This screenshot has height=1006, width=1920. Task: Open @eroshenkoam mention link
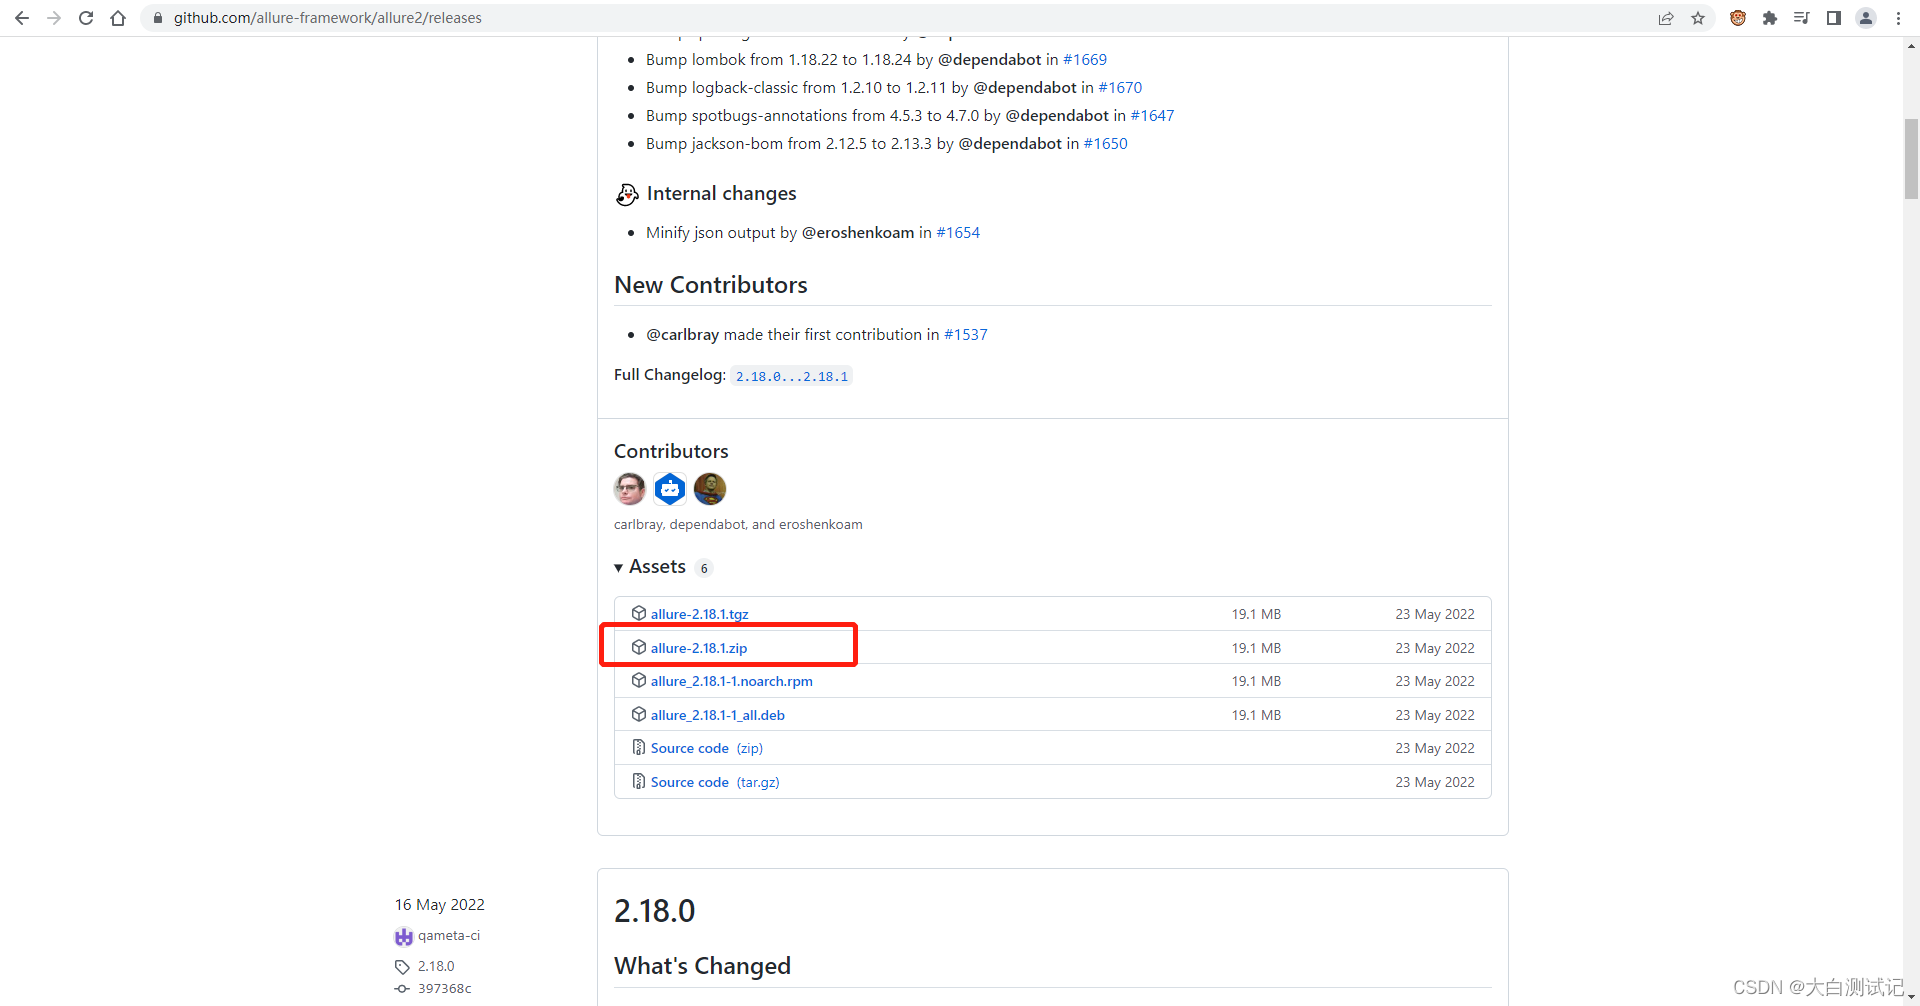(x=858, y=233)
